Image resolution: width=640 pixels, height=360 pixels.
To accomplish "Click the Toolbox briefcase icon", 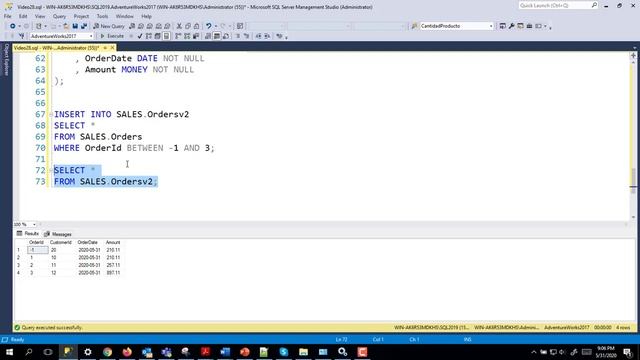I will coord(529,26).
